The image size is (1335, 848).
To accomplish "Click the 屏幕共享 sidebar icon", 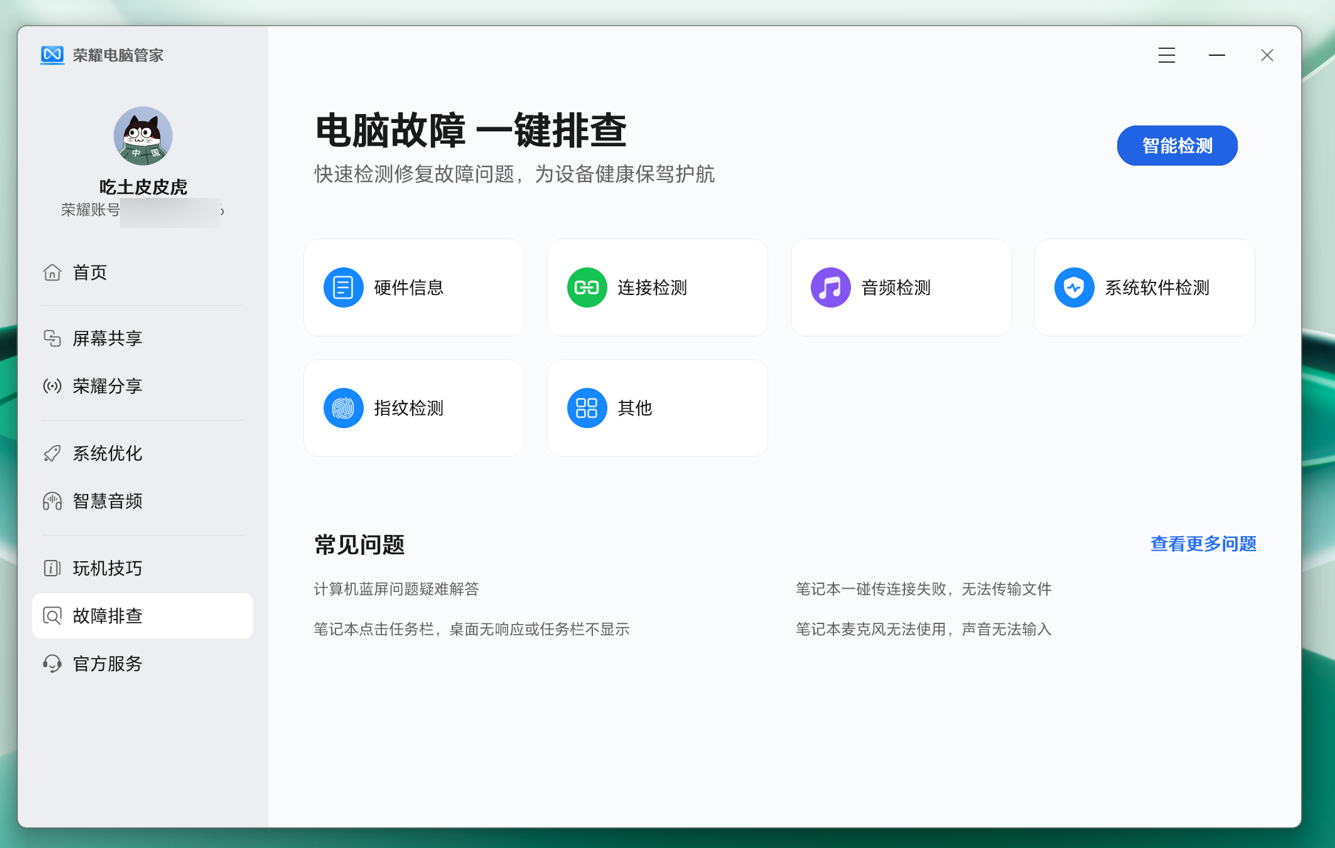I will pyautogui.click(x=52, y=338).
